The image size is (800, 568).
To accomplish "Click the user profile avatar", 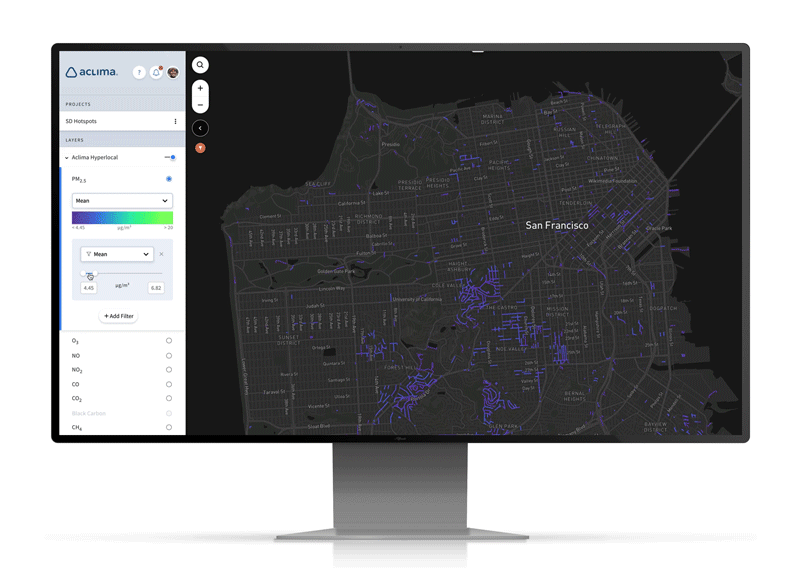I will (x=173, y=72).
